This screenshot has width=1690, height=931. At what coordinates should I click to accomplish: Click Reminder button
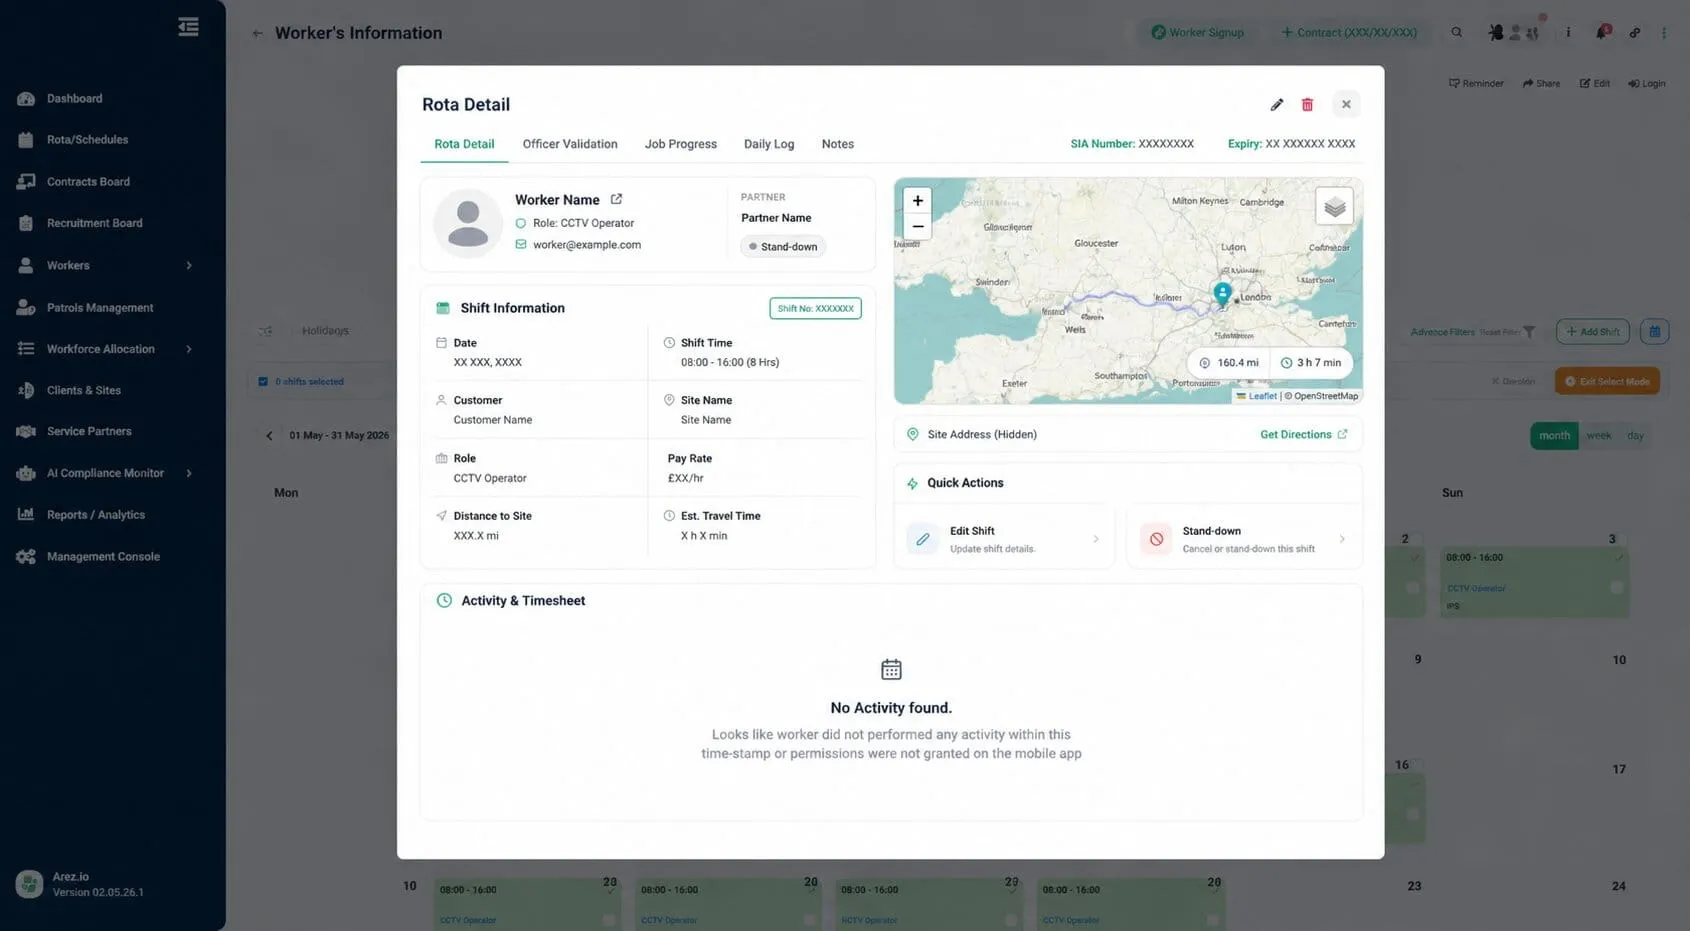1476,83
